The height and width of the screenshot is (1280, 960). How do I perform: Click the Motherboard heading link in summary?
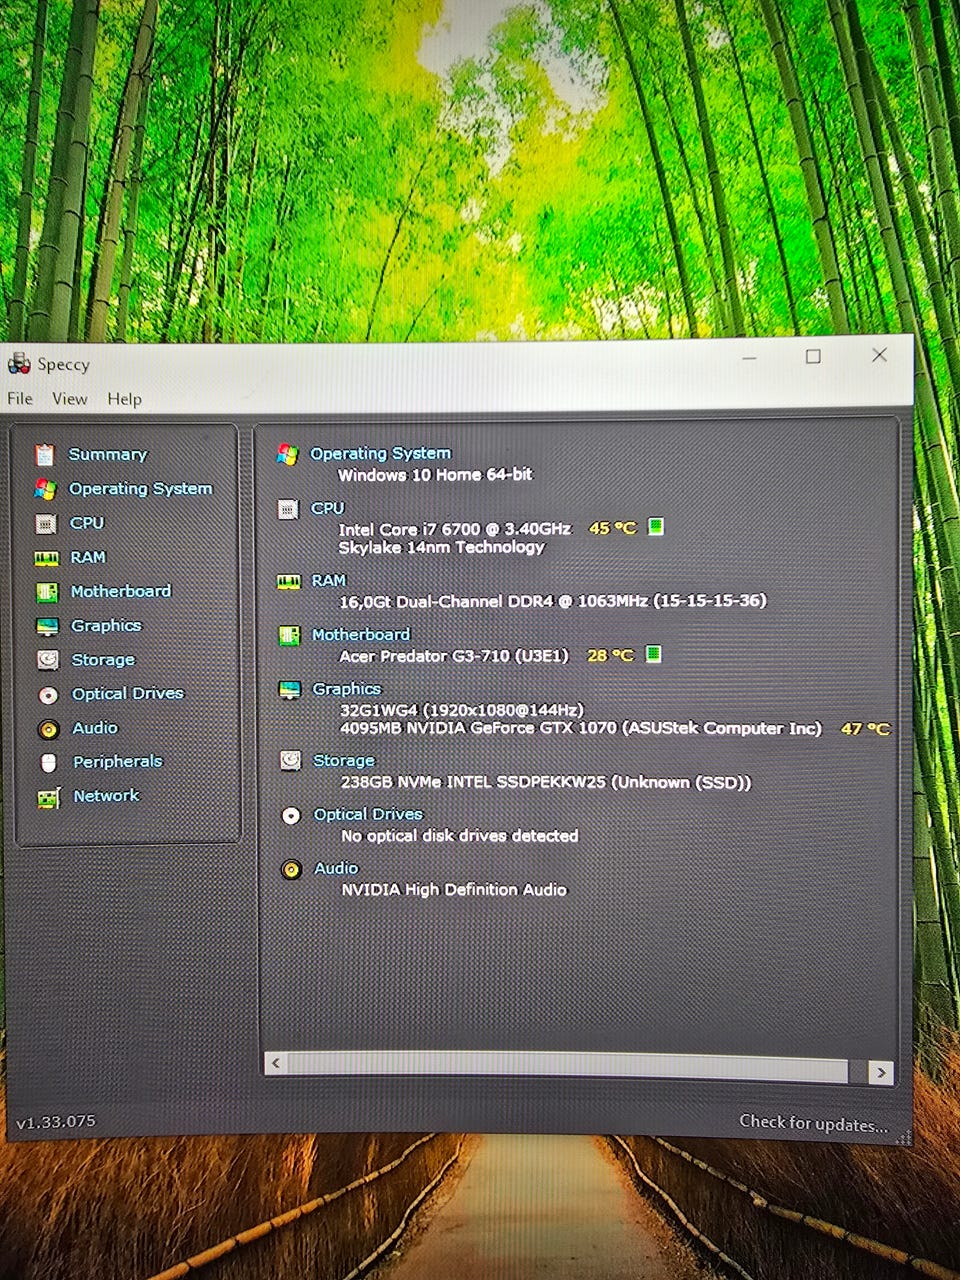(x=361, y=635)
